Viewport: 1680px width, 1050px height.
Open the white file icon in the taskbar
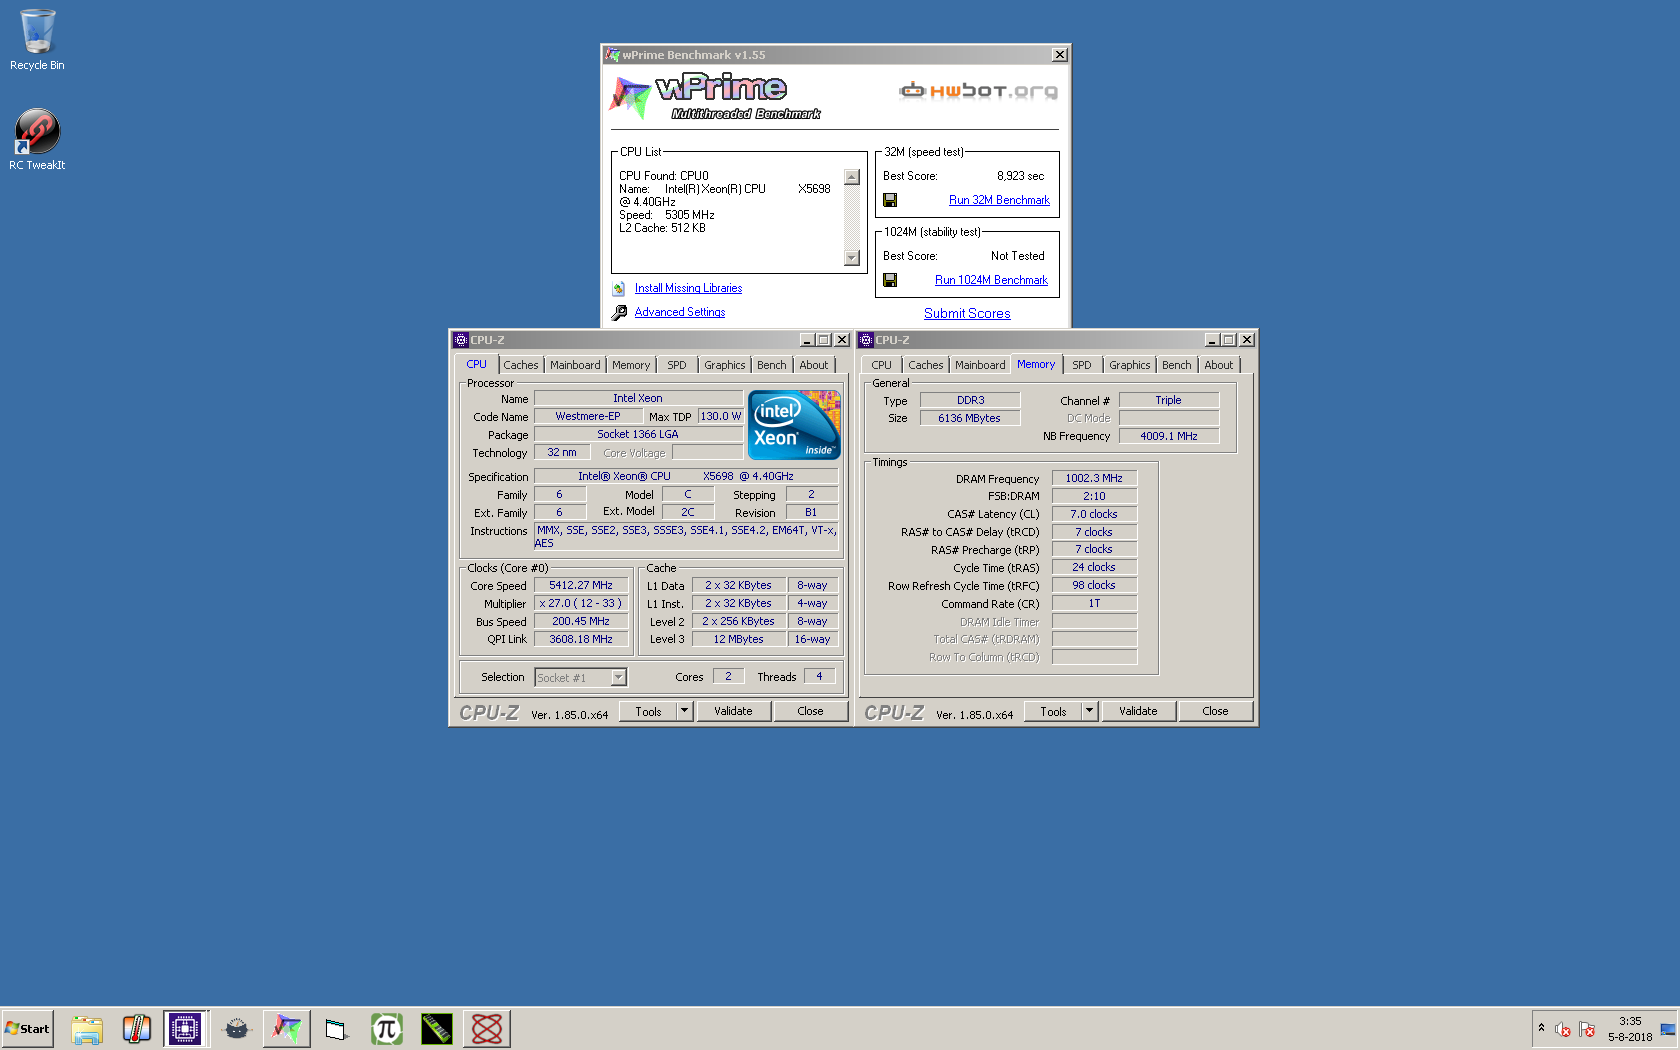[x=336, y=1028]
